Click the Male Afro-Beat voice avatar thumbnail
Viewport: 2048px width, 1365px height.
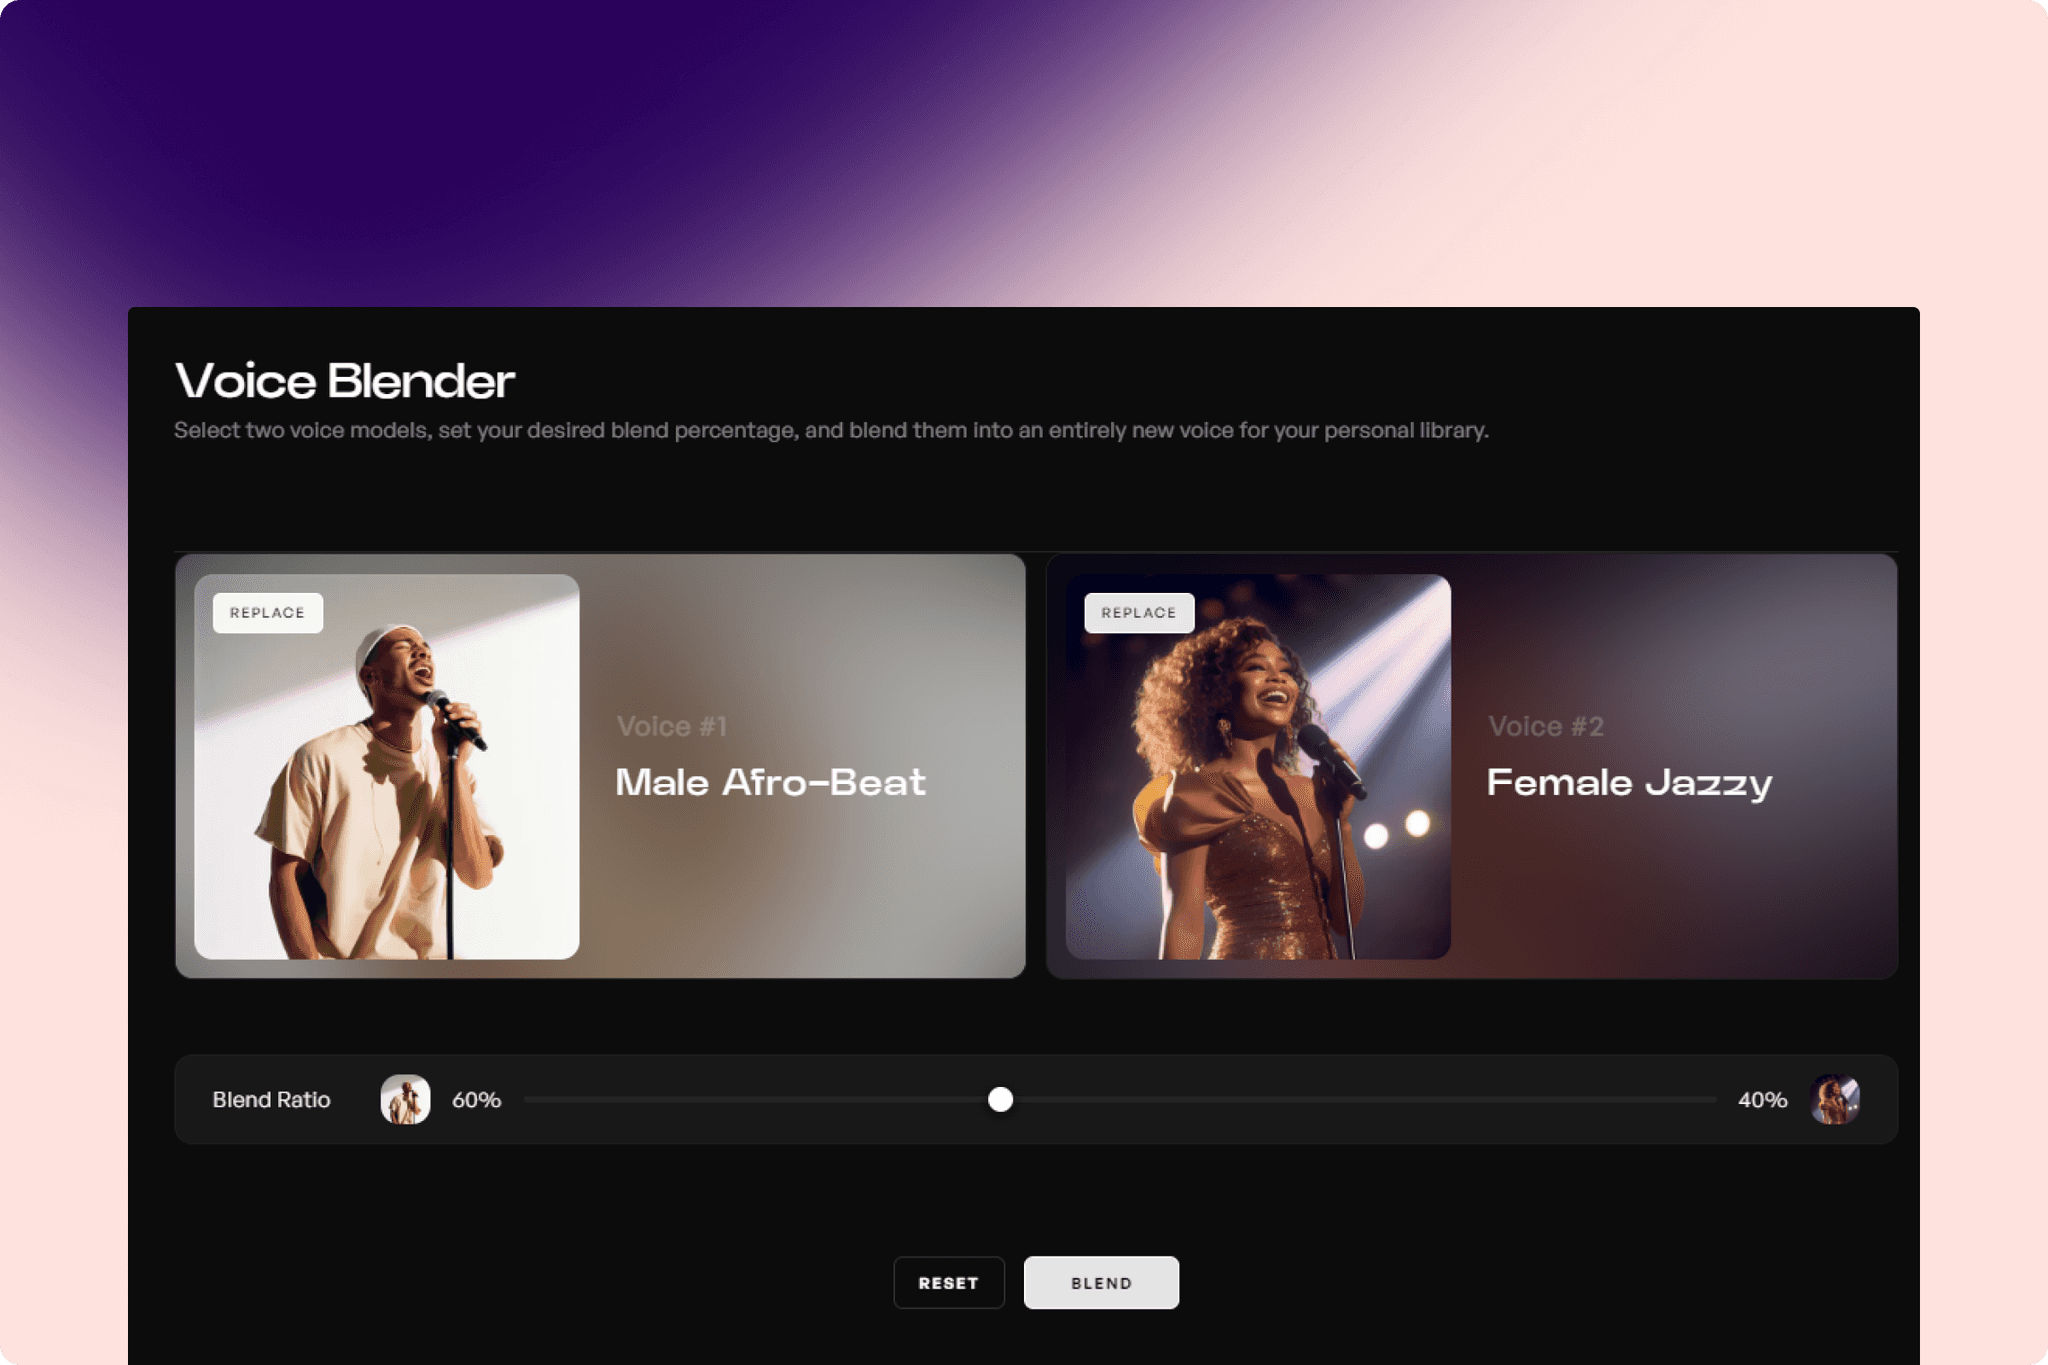tap(404, 1100)
